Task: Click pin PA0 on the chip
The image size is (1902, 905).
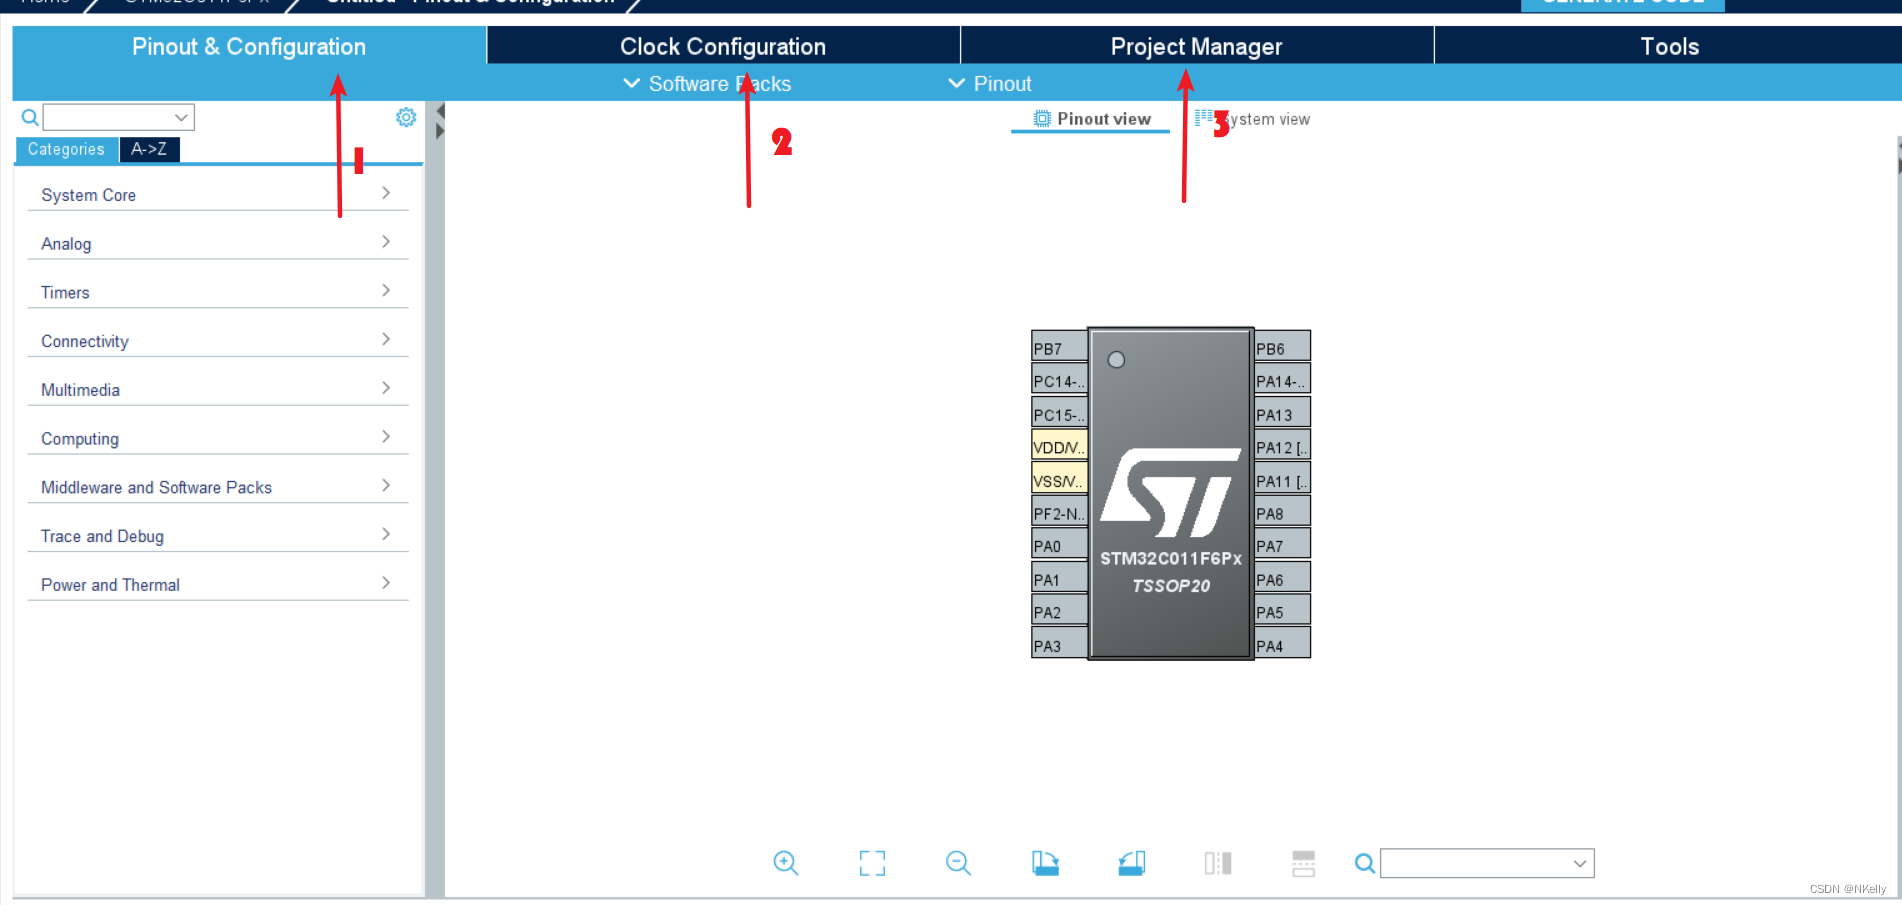Action: coord(1059,545)
